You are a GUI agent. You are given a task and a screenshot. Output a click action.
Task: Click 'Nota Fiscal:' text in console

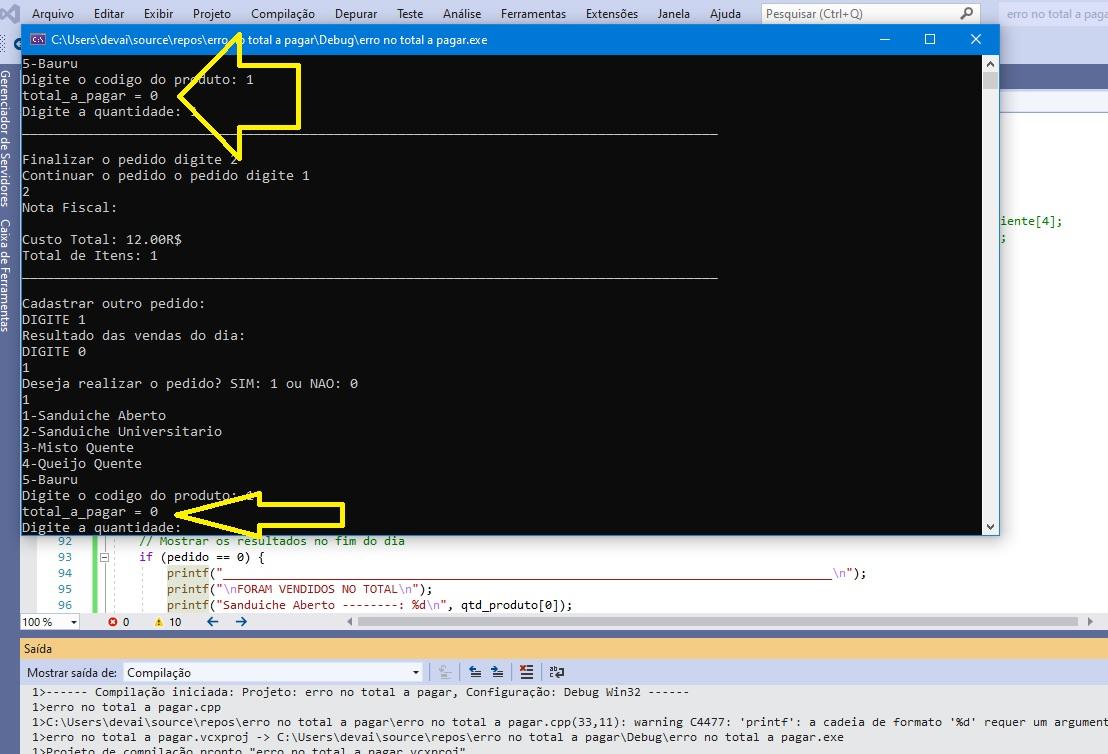point(69,208)
